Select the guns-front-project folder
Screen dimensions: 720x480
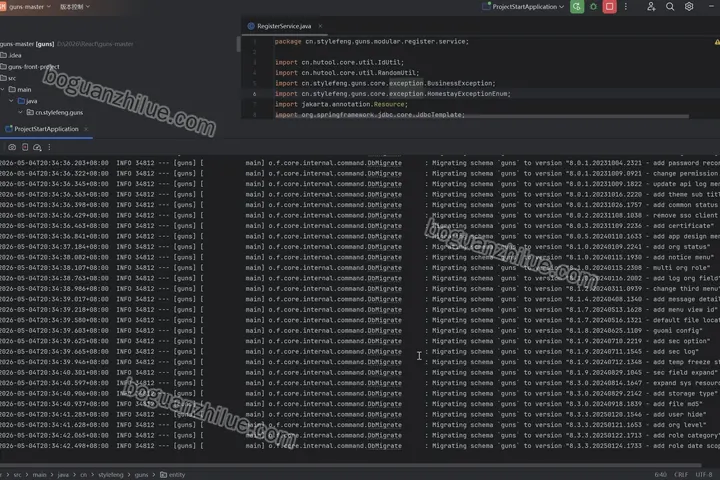pos(34,67)
